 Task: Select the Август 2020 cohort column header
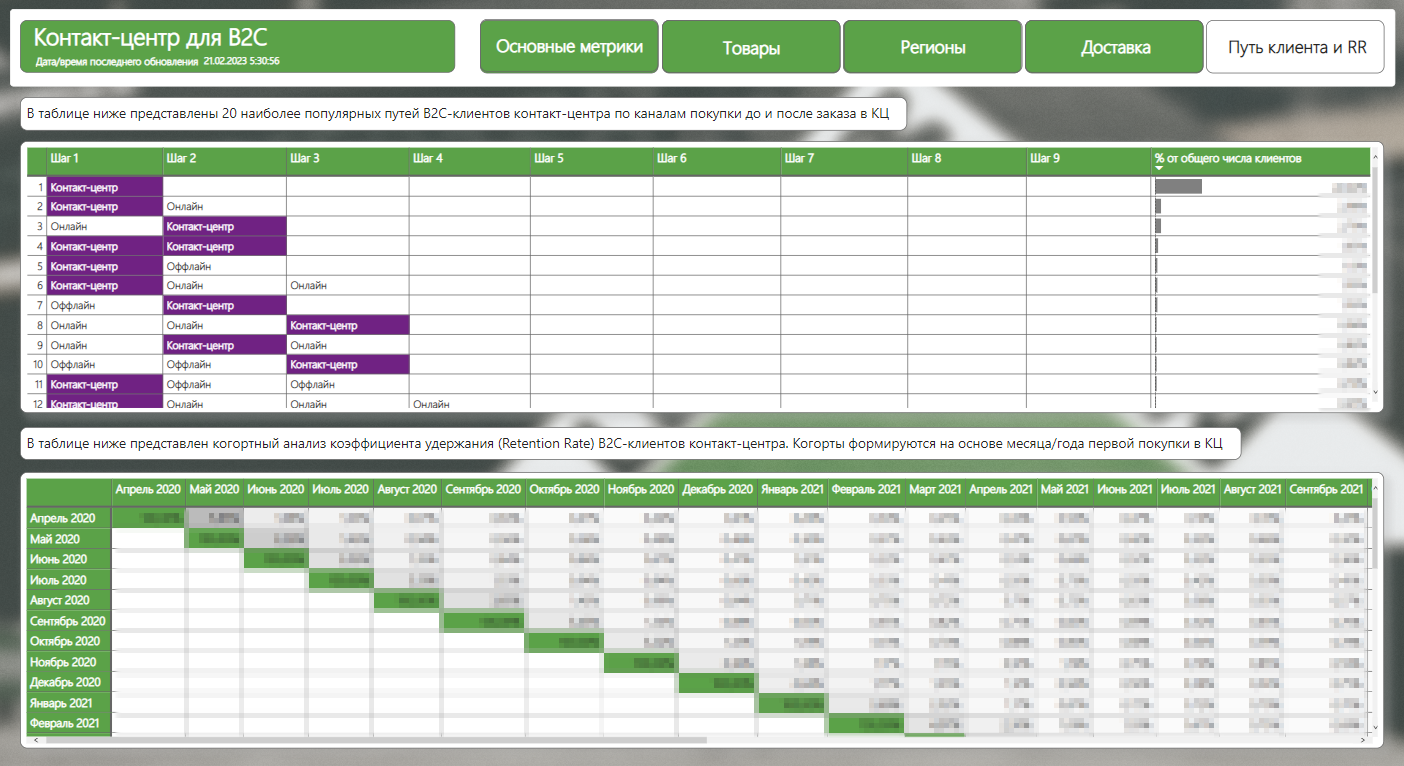(407, 490)
